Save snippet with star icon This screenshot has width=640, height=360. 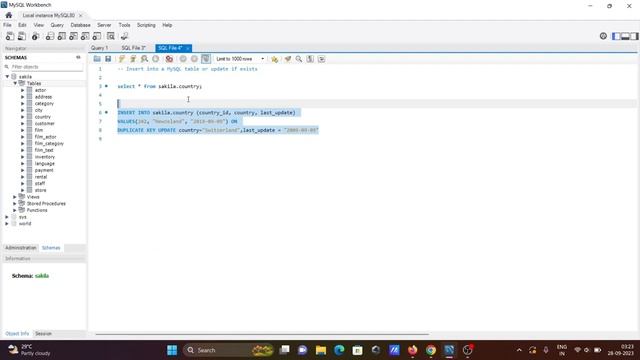(x=274, y=59)
